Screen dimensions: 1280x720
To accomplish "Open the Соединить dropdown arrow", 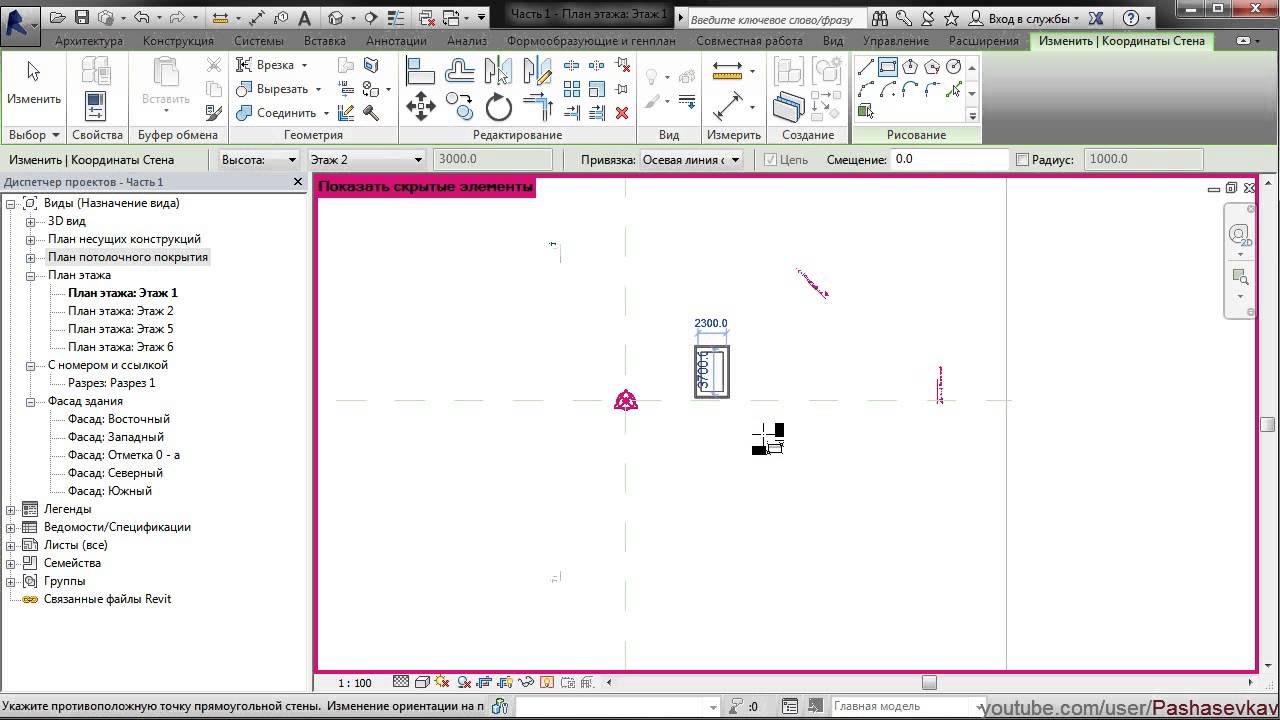I will (326, 113).
